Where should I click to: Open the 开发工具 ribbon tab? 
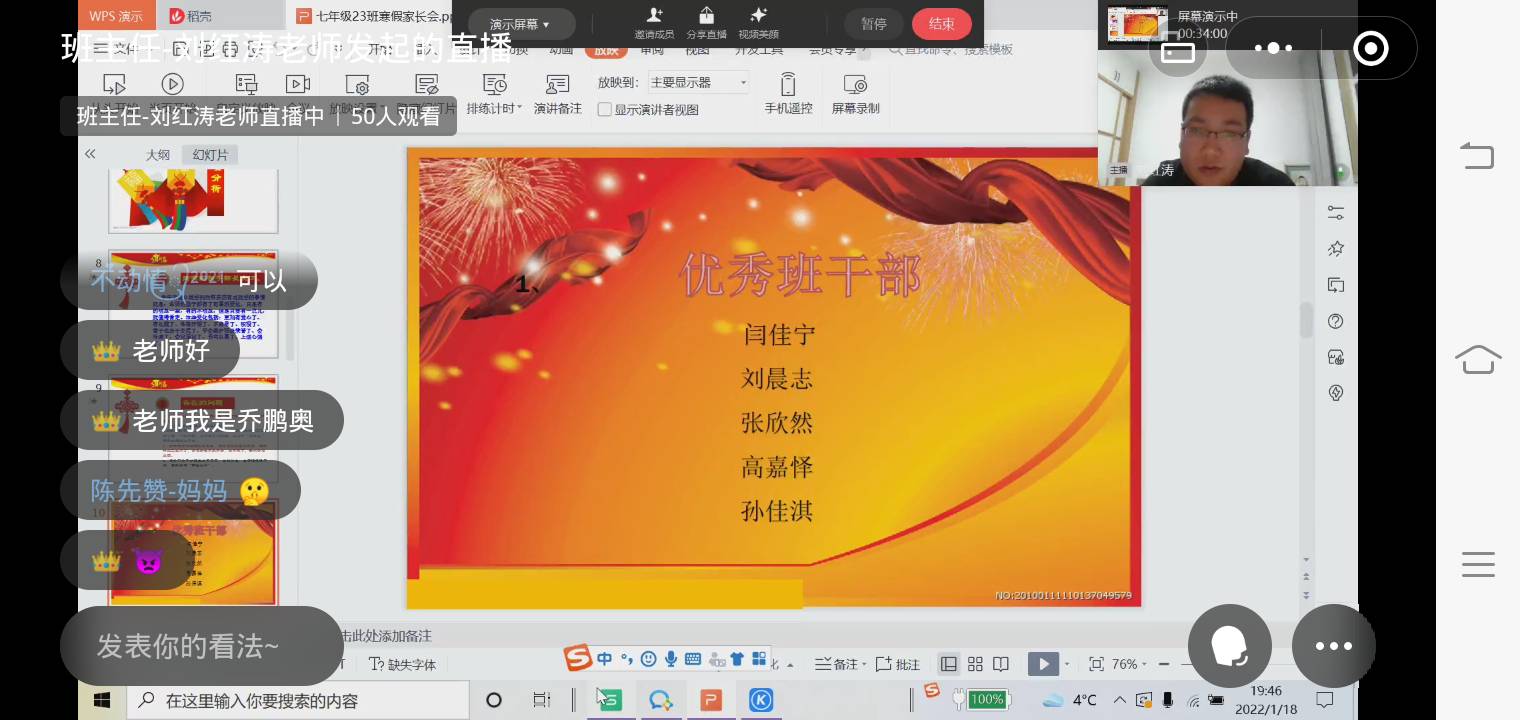pyautogui.click(x=759, y=50)
